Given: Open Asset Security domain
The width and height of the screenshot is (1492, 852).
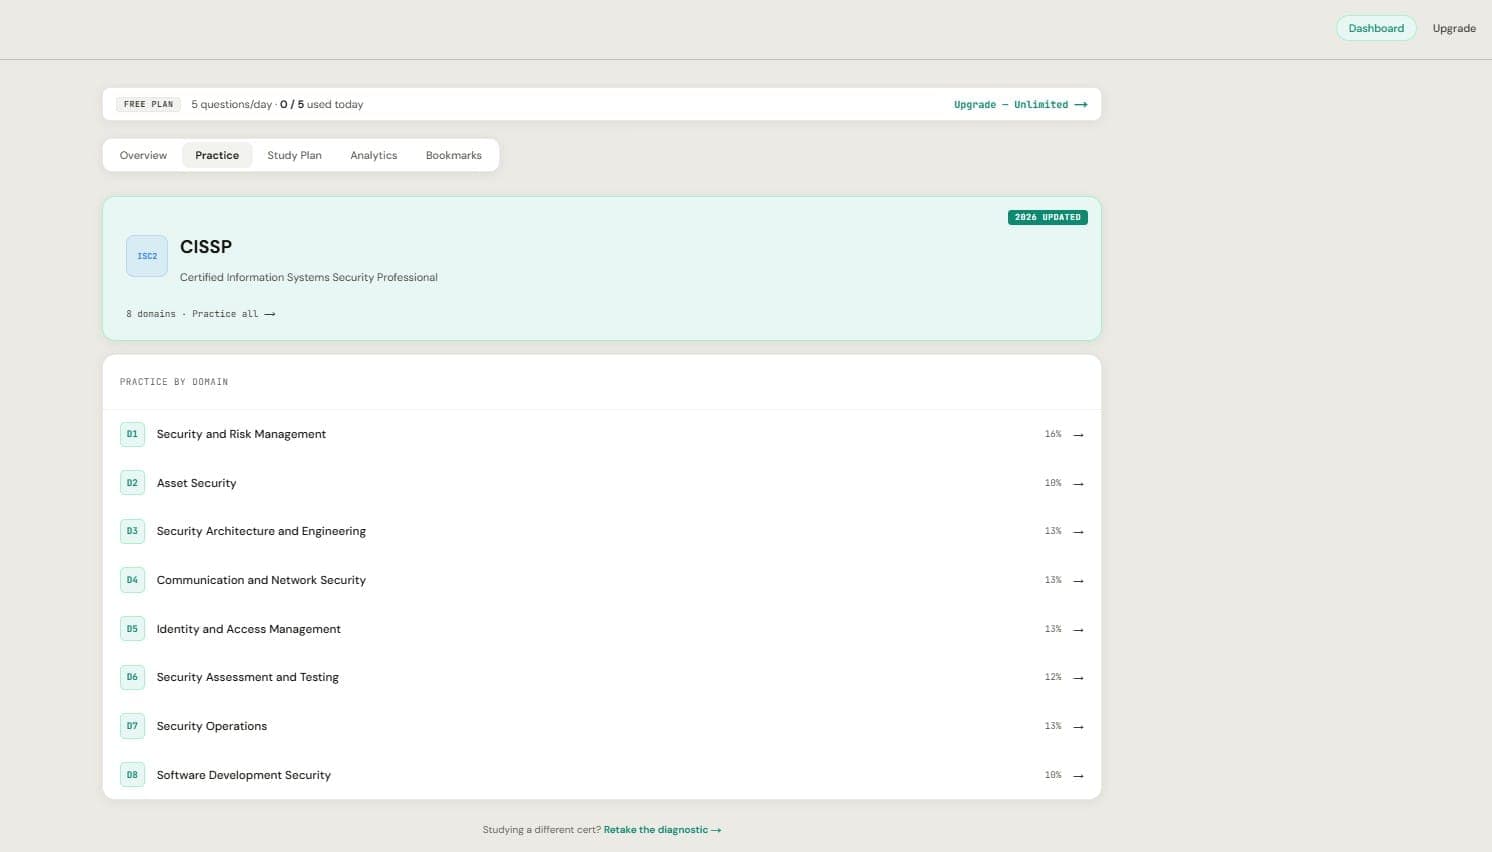Looking at the screenshot, I should (602, 483).
